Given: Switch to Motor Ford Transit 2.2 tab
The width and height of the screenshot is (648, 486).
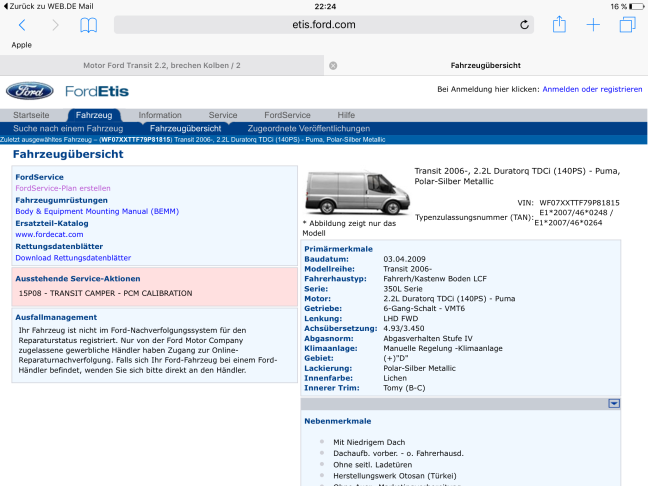Looking at the screenshot, I should coord(162,65).
